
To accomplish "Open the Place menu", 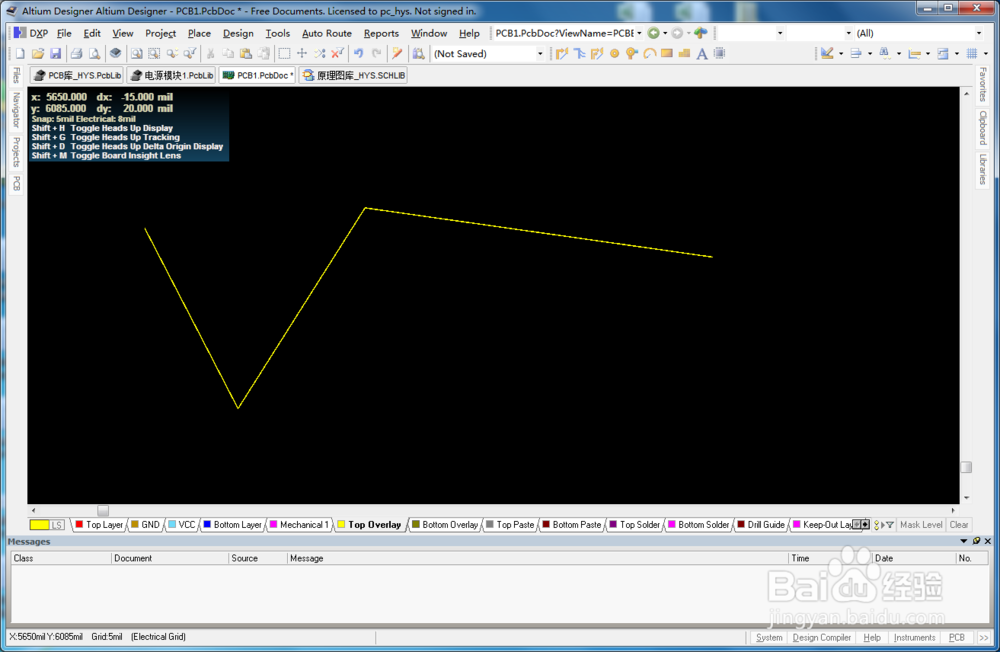I will (199, 33).
